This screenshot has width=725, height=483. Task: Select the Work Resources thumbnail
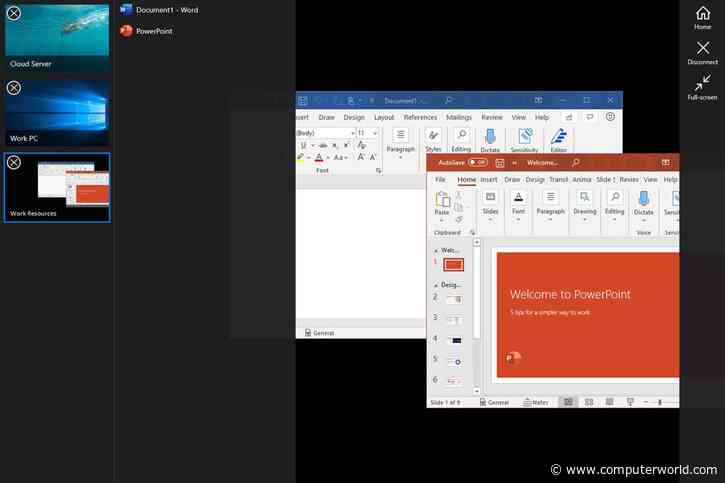point(57,188)
